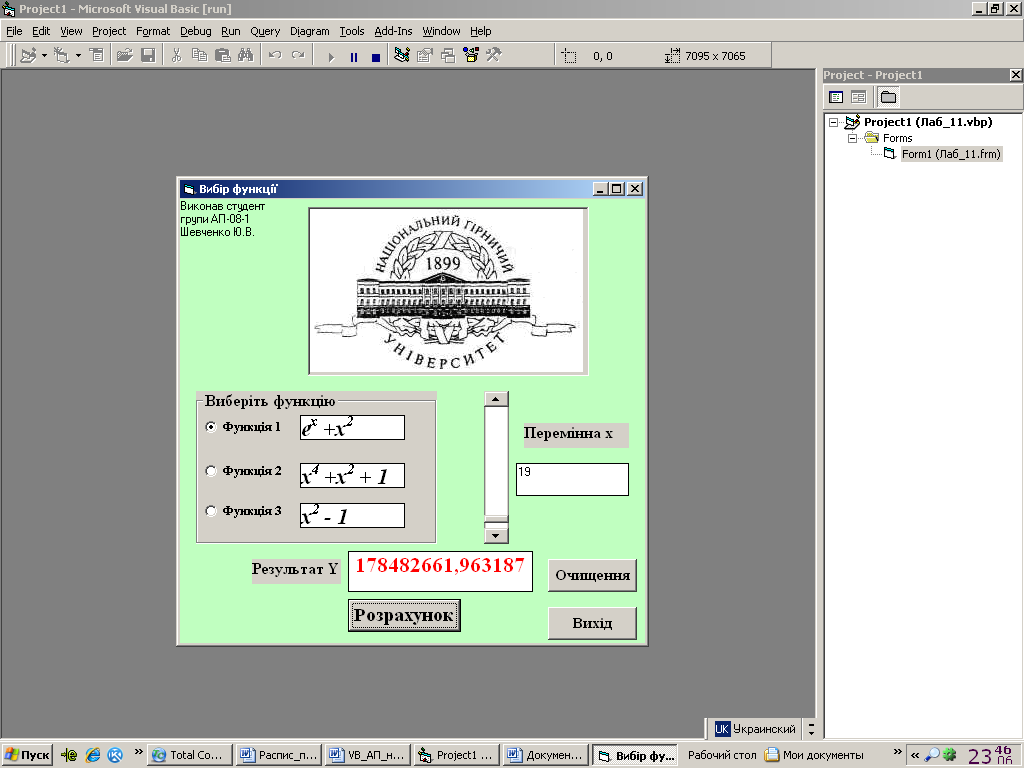Open the Edit menu
1024x768 pixels.
tap(41, 31)
